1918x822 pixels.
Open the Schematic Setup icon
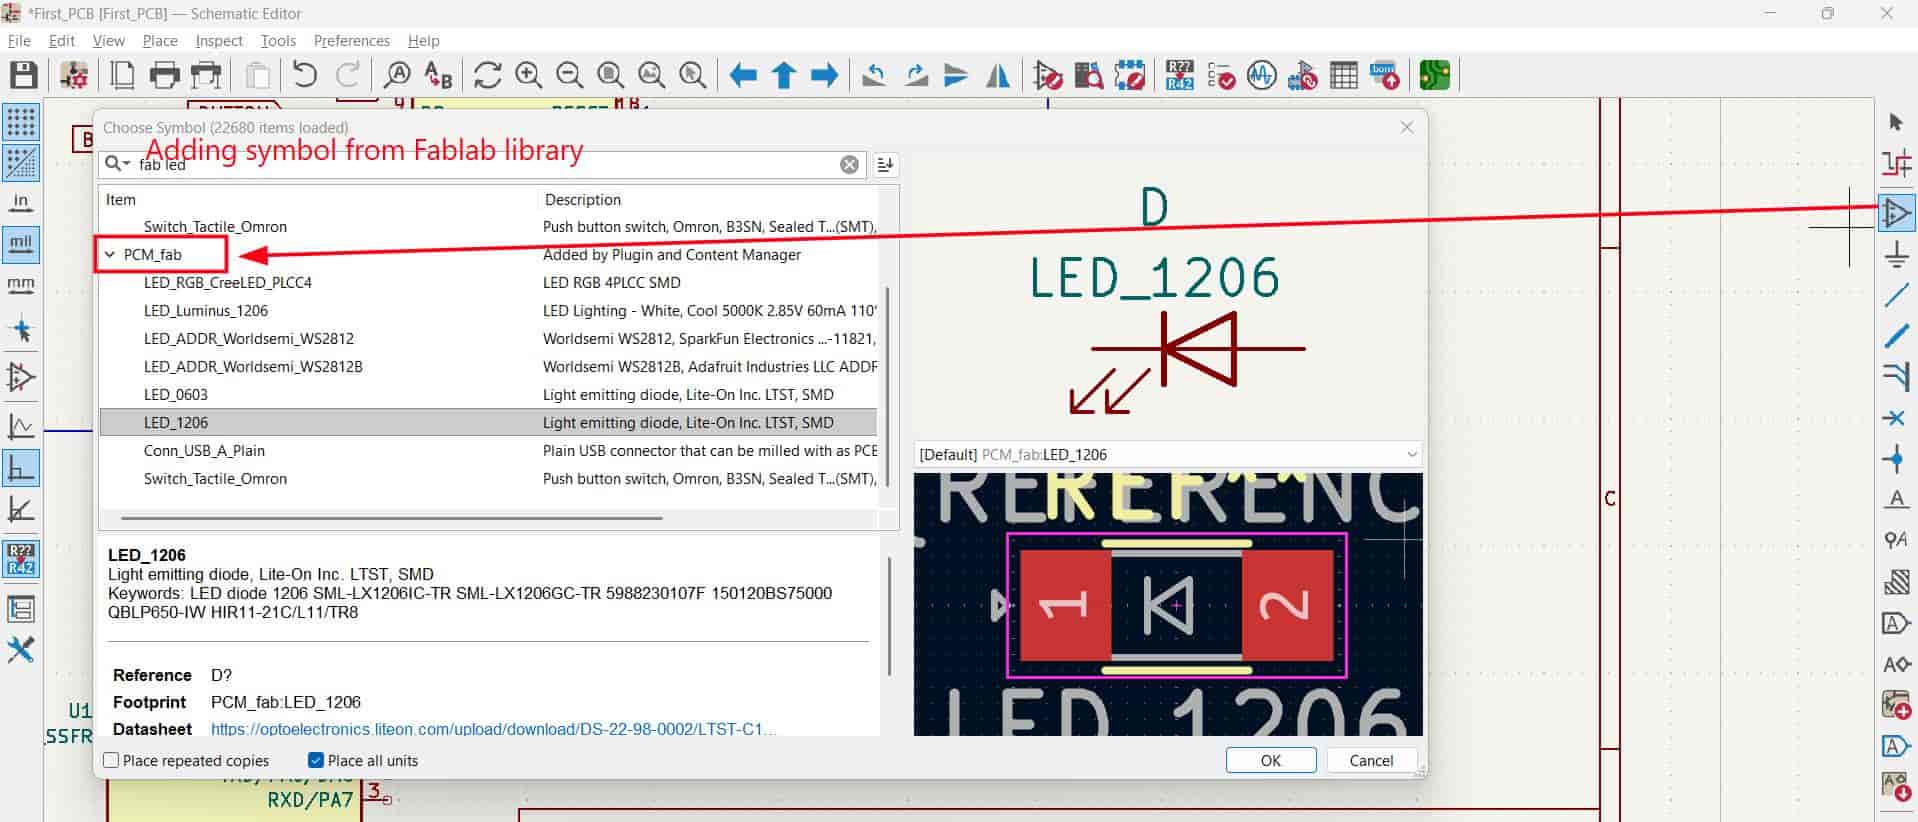(x=74, y=75)
